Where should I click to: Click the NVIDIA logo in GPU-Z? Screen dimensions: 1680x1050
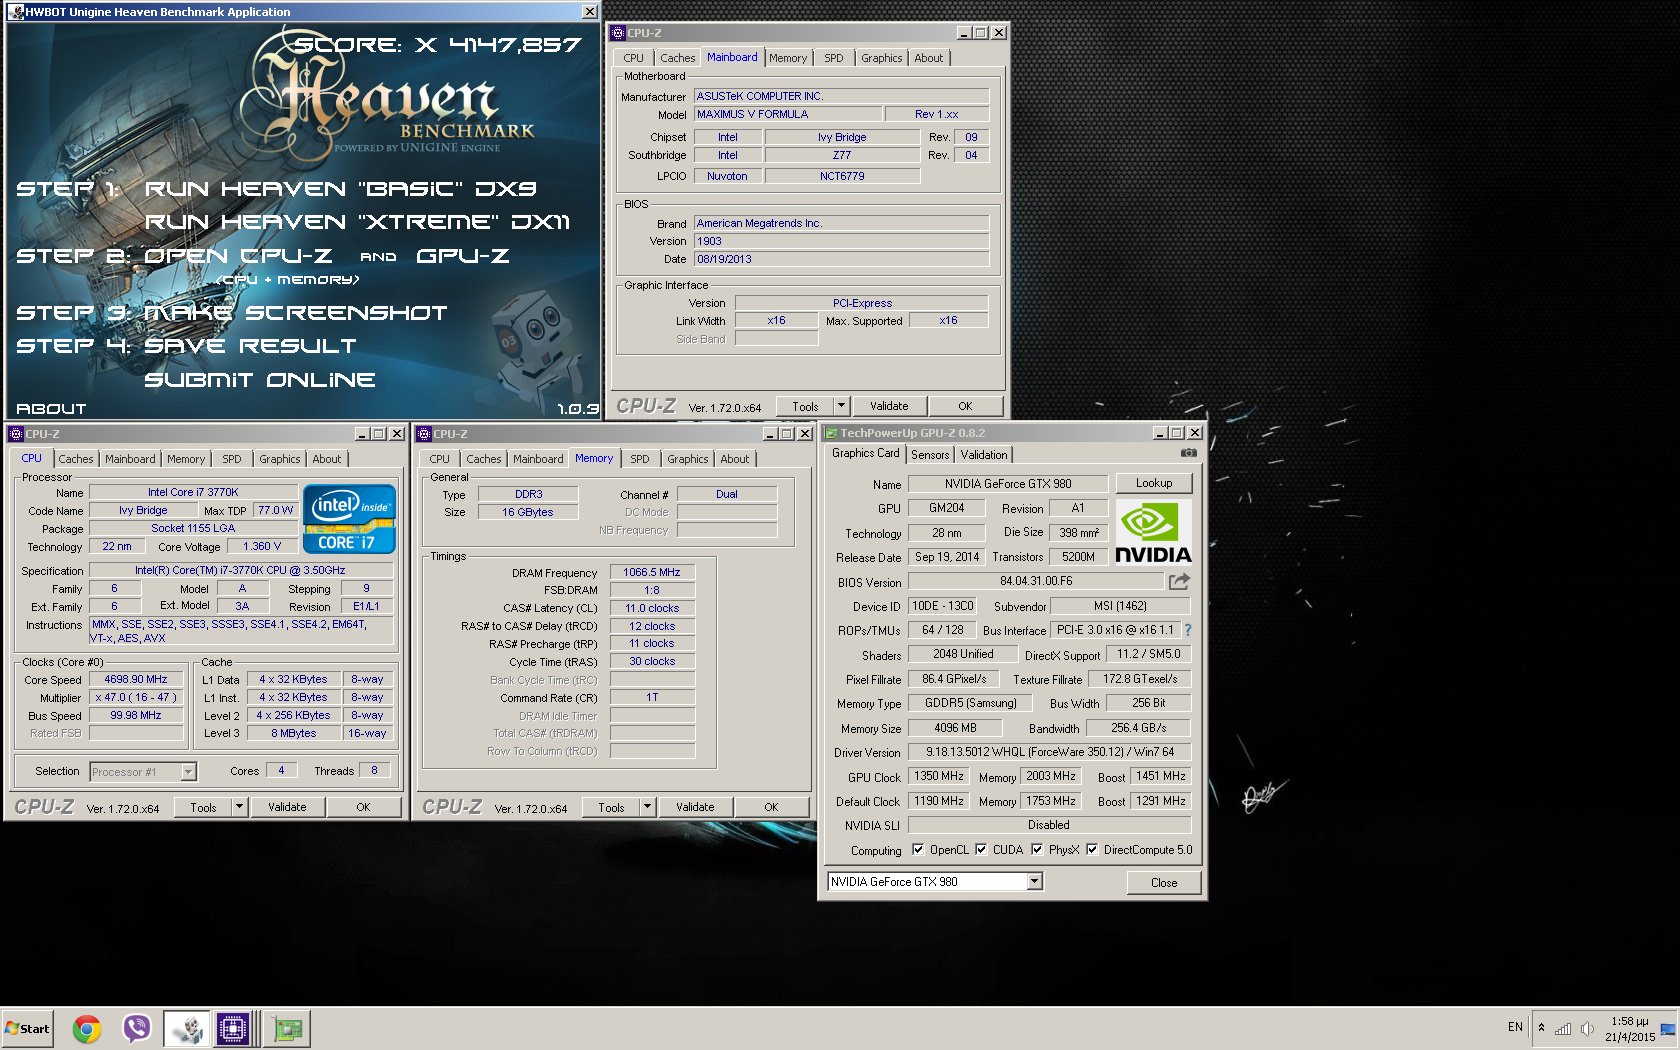(x=1153, y=532)
